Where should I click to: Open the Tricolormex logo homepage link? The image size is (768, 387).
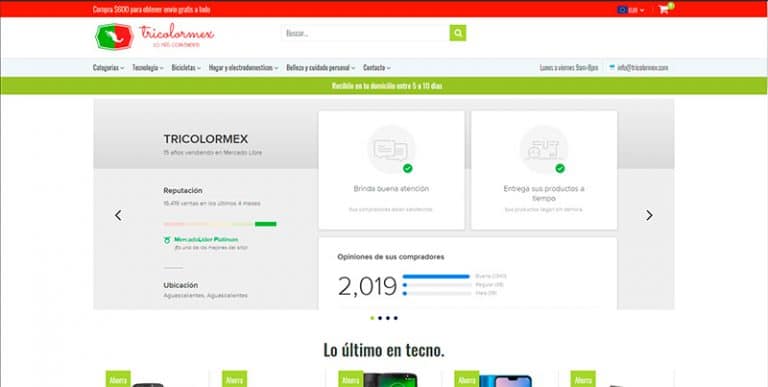coord(154,36)
